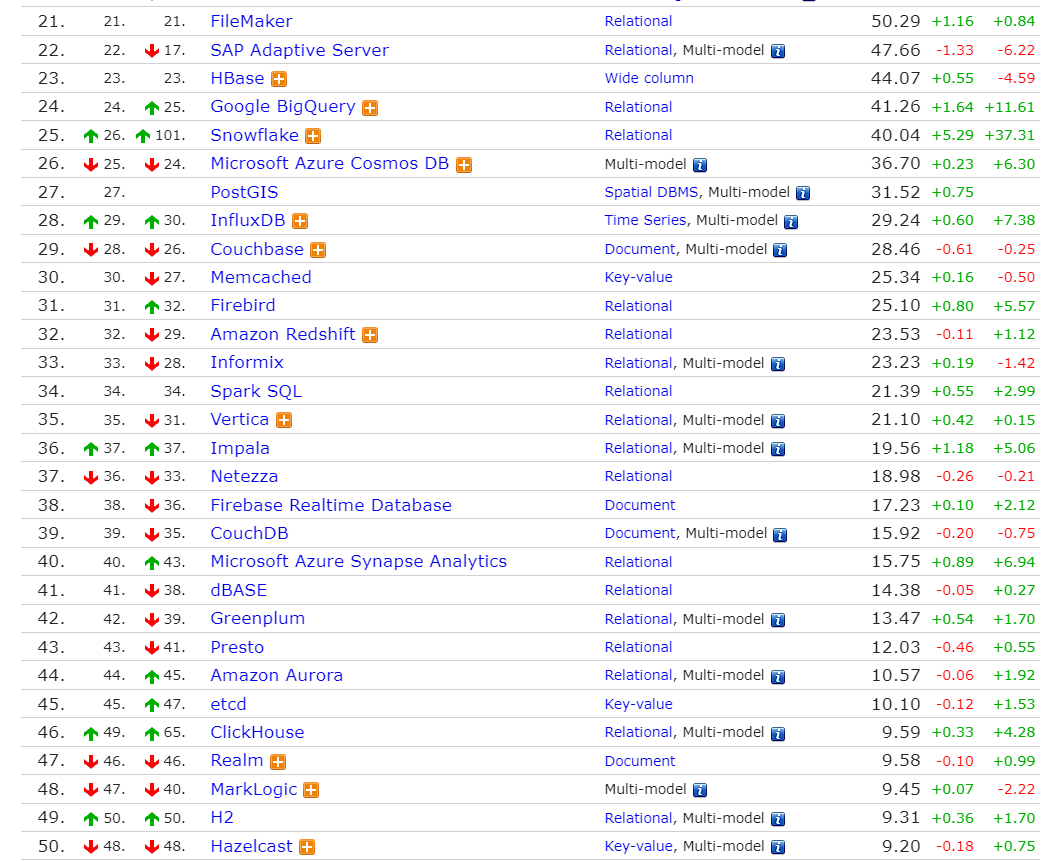Click the orange plus icon next to MarkLogic

pos(311,791)
